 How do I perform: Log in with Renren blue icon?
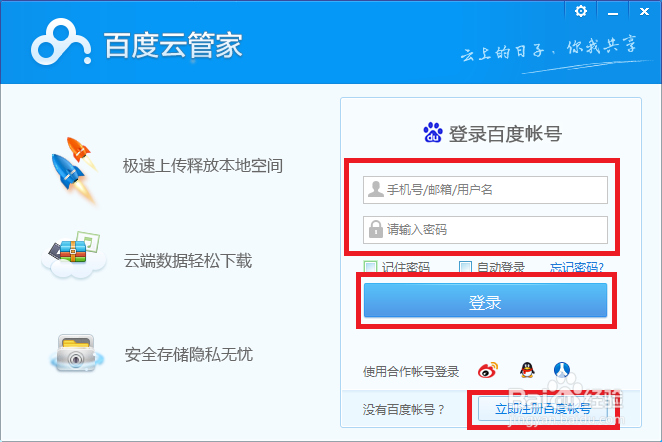[562, 370]
